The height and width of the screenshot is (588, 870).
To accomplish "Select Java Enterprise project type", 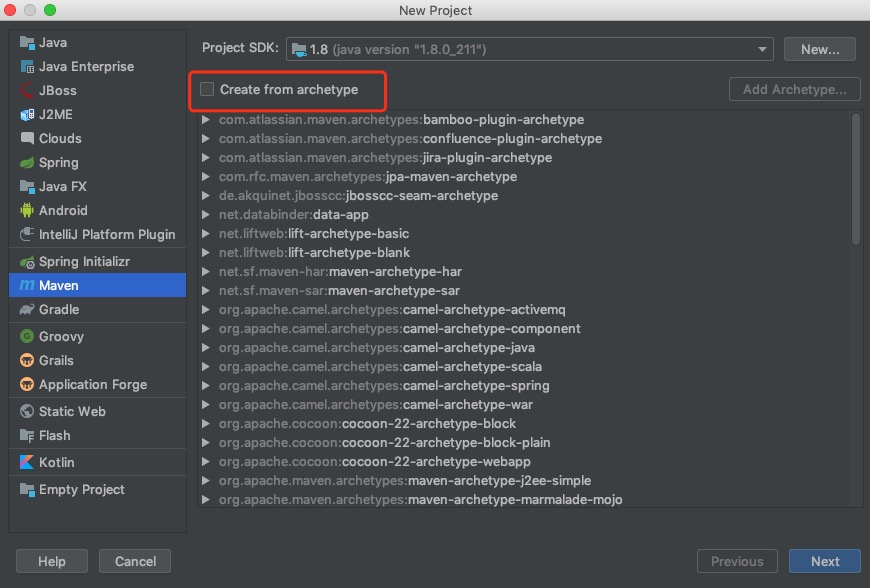I will [86, 67].
